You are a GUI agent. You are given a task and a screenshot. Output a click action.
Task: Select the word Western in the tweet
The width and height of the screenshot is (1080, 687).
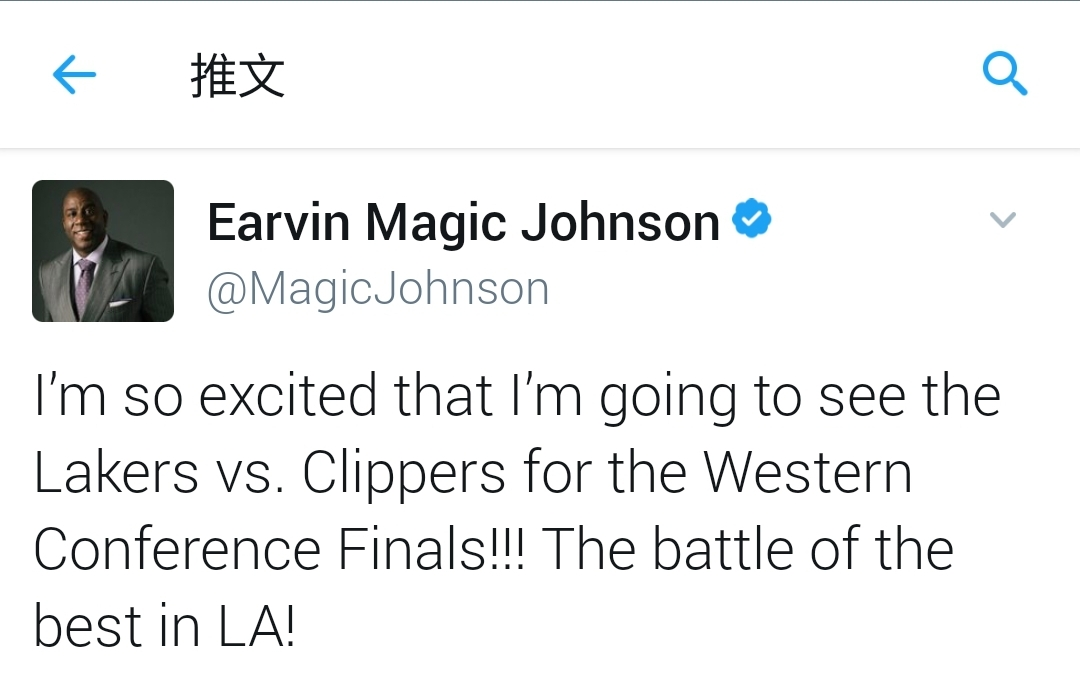[808, 473]
